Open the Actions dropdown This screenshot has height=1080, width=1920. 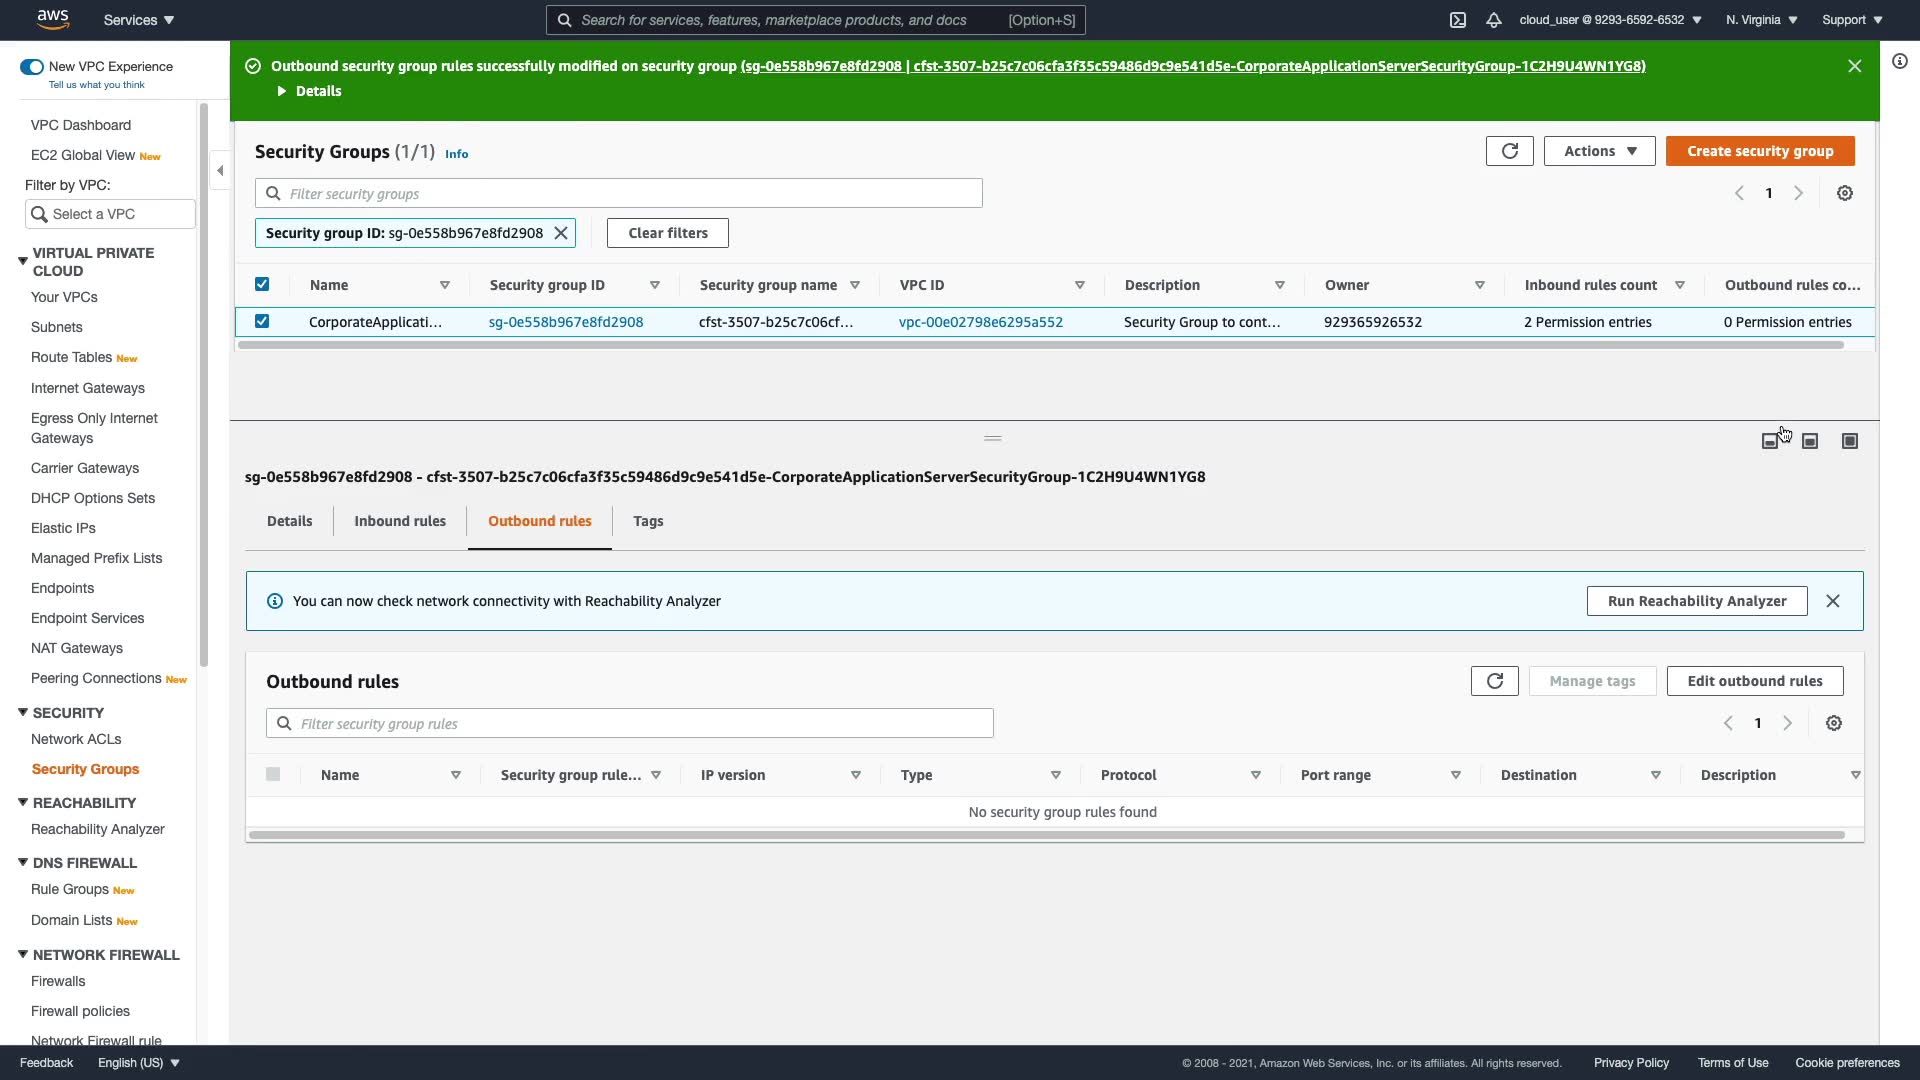1599,151
